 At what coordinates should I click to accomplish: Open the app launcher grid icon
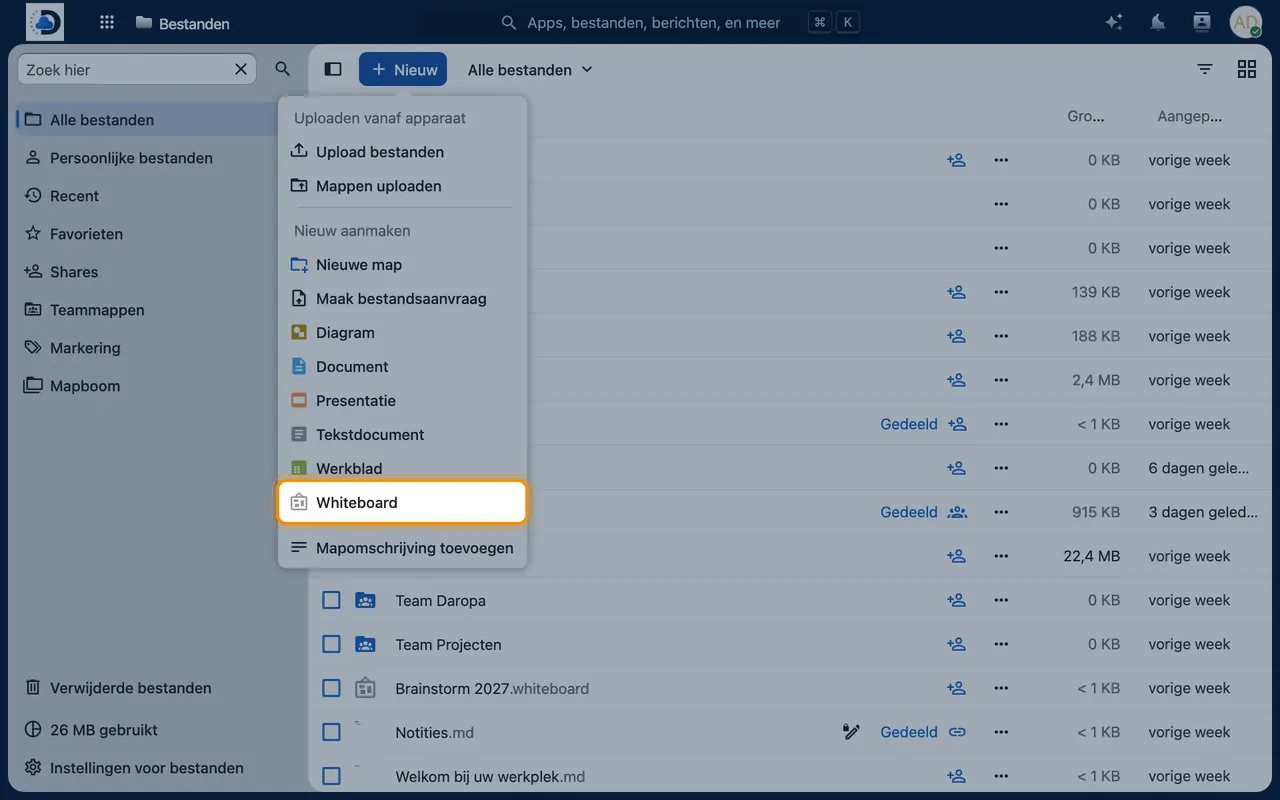107,22
